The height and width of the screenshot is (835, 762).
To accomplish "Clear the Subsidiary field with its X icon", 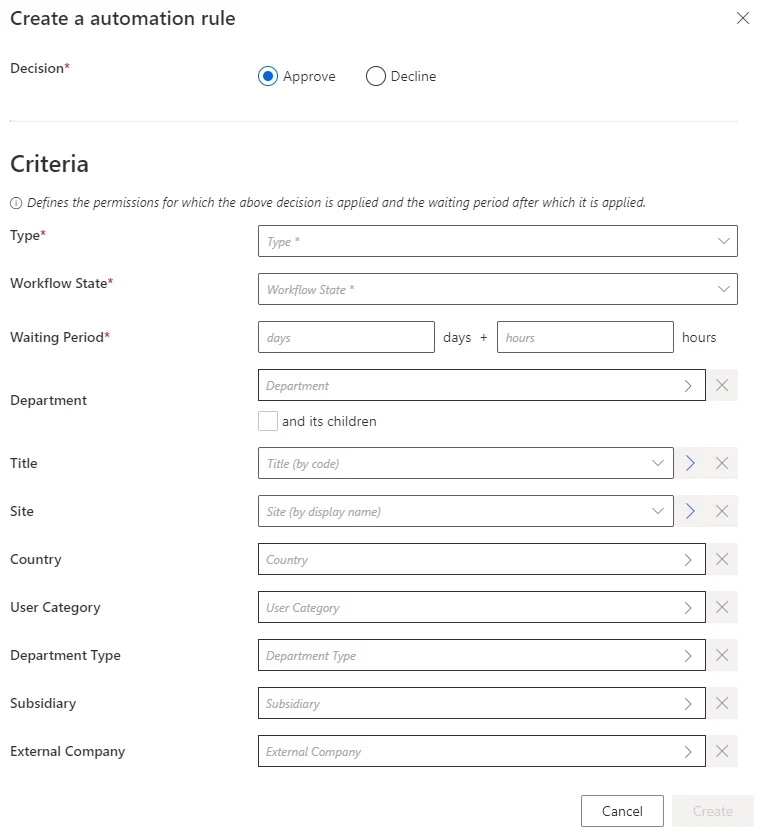I will (x=722, y=703).
